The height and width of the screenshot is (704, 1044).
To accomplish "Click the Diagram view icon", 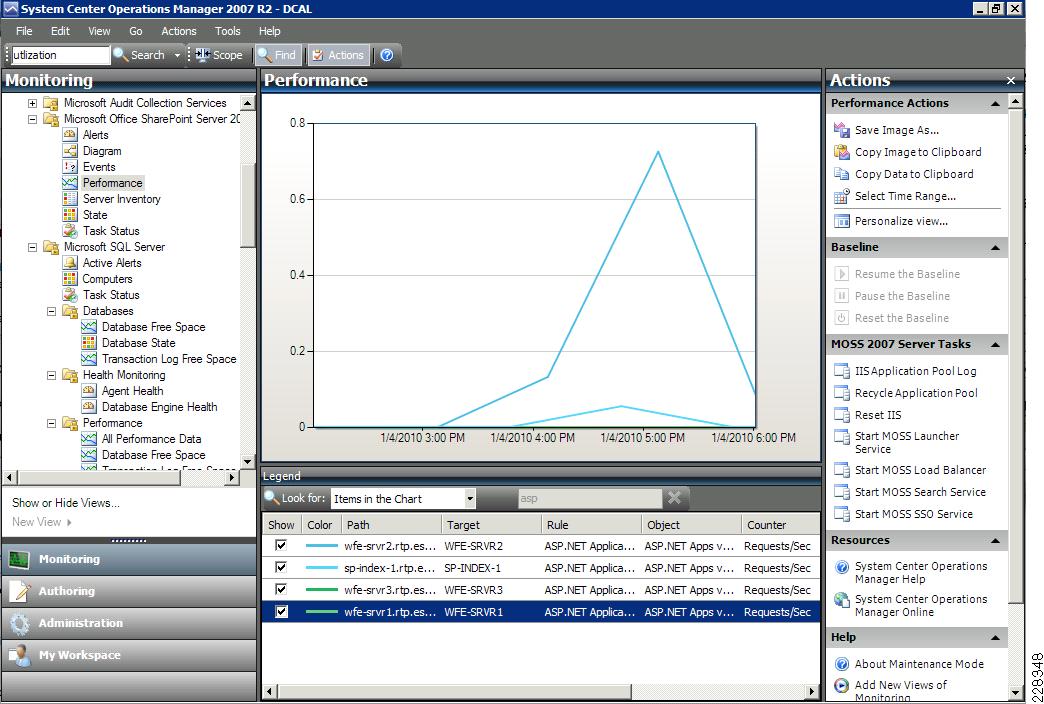I will (x=70, y=151).
